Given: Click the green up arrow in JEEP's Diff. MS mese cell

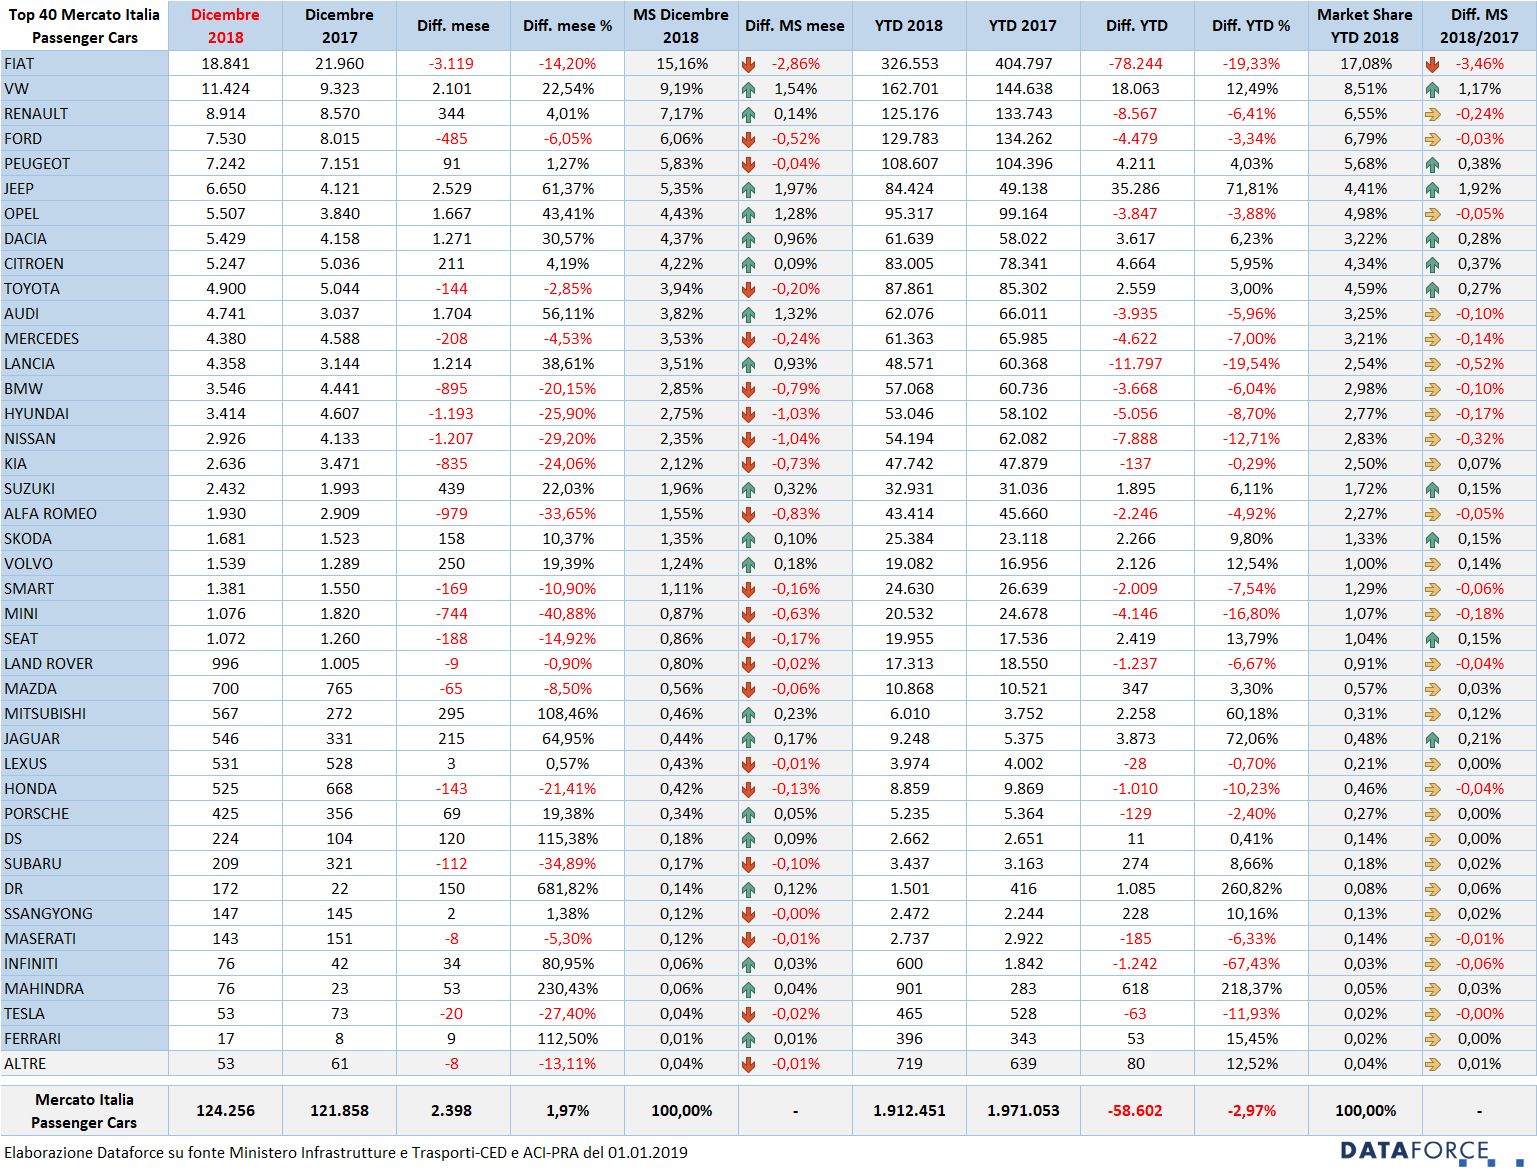Looking at the screenshot, I should tap(748, 189).
